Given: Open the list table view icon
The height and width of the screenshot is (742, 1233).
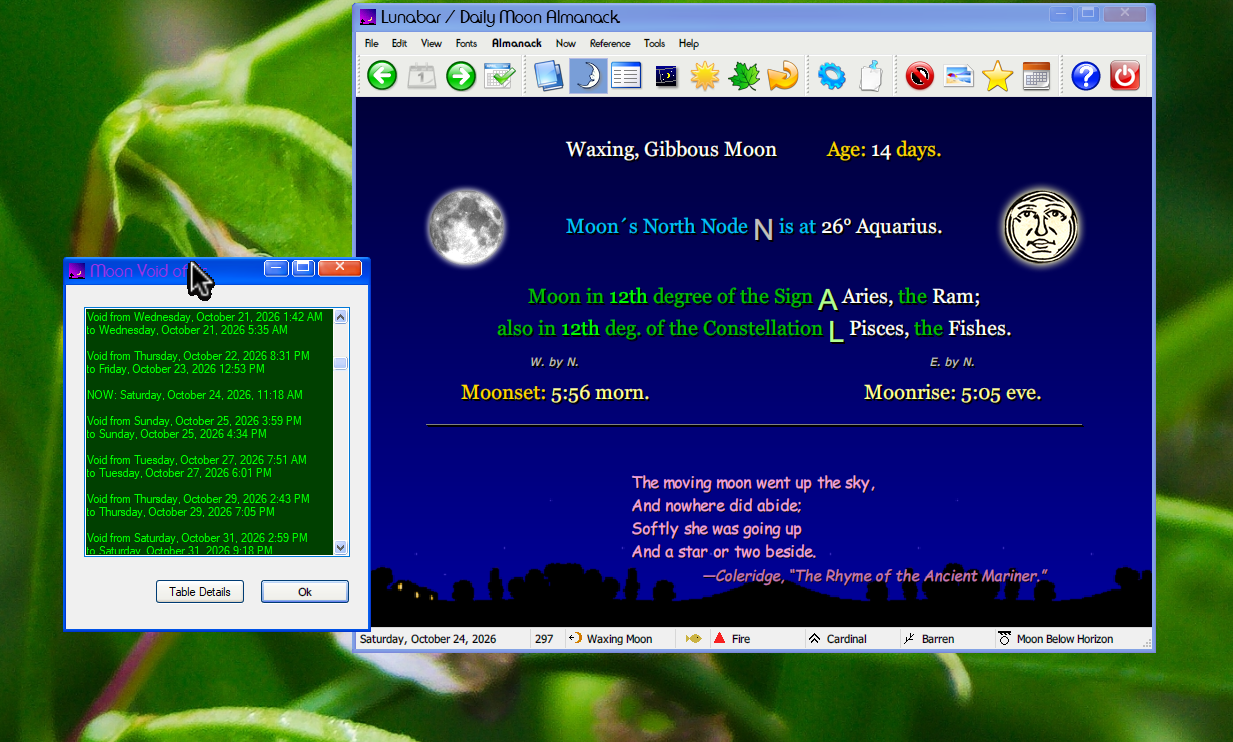Looking at the screenshot, I should click(x=626, y=76).
